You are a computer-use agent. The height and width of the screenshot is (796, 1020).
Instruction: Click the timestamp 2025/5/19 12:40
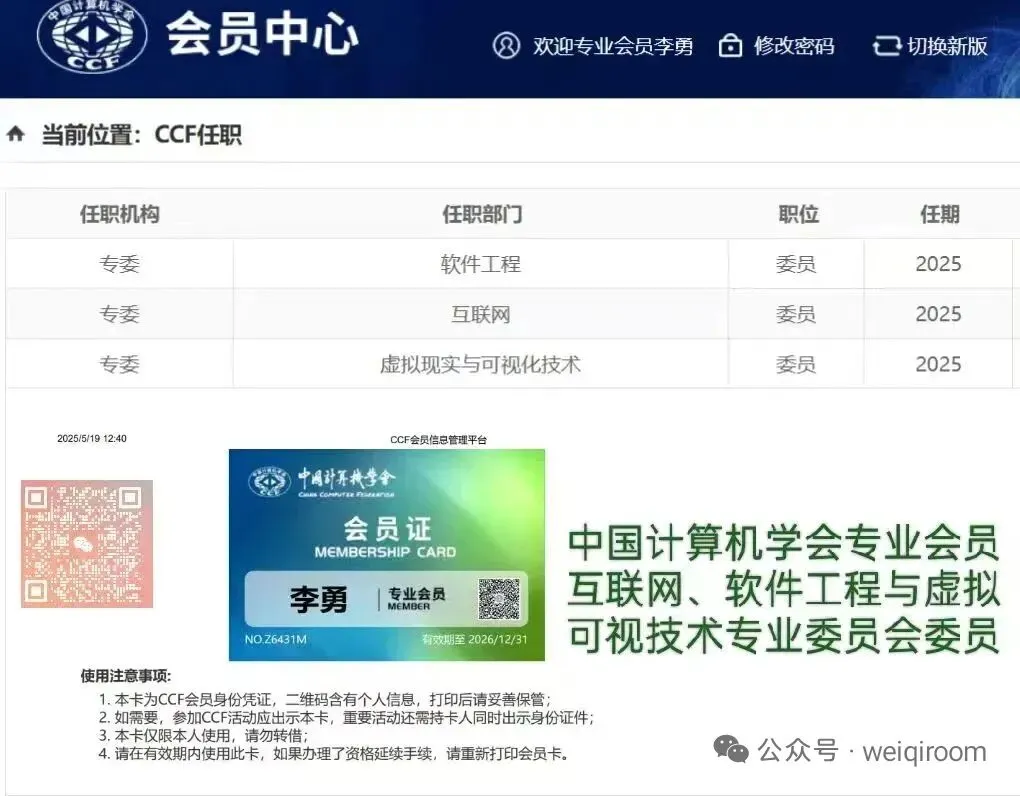[x=92, y=438]
